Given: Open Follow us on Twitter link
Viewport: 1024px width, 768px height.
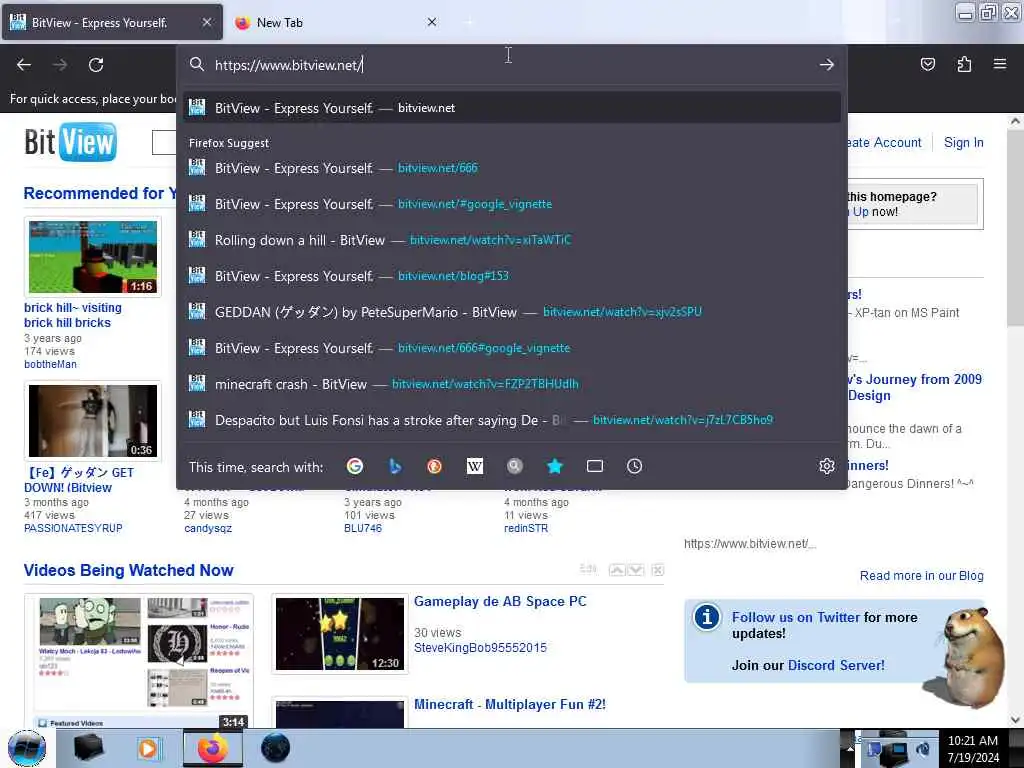Looking at the screenshot, I should click(795, 617).
